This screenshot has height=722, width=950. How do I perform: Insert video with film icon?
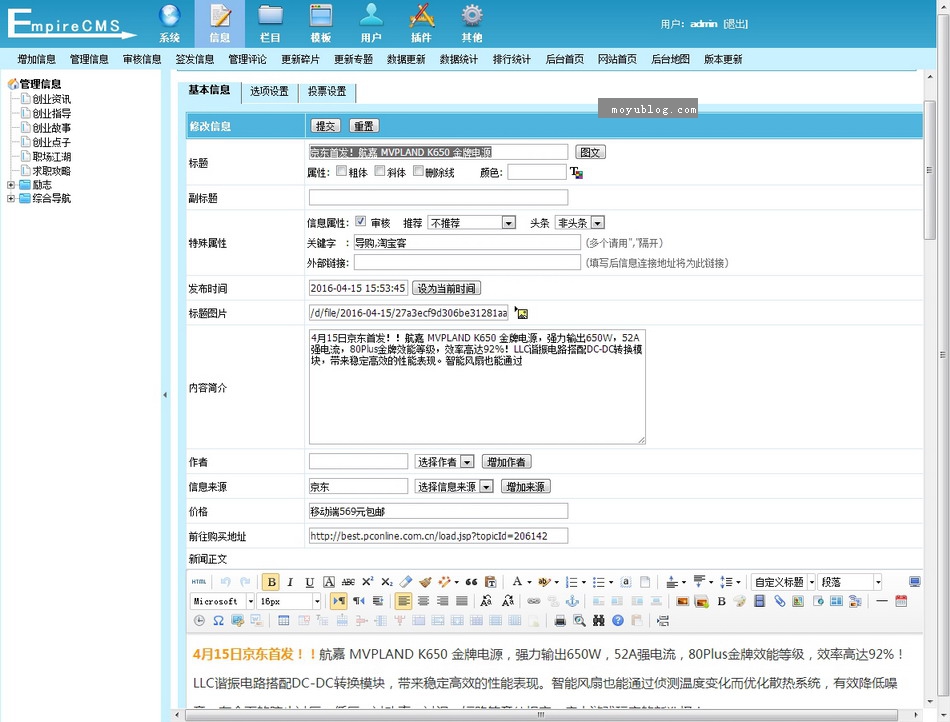[x=760, y=601]
